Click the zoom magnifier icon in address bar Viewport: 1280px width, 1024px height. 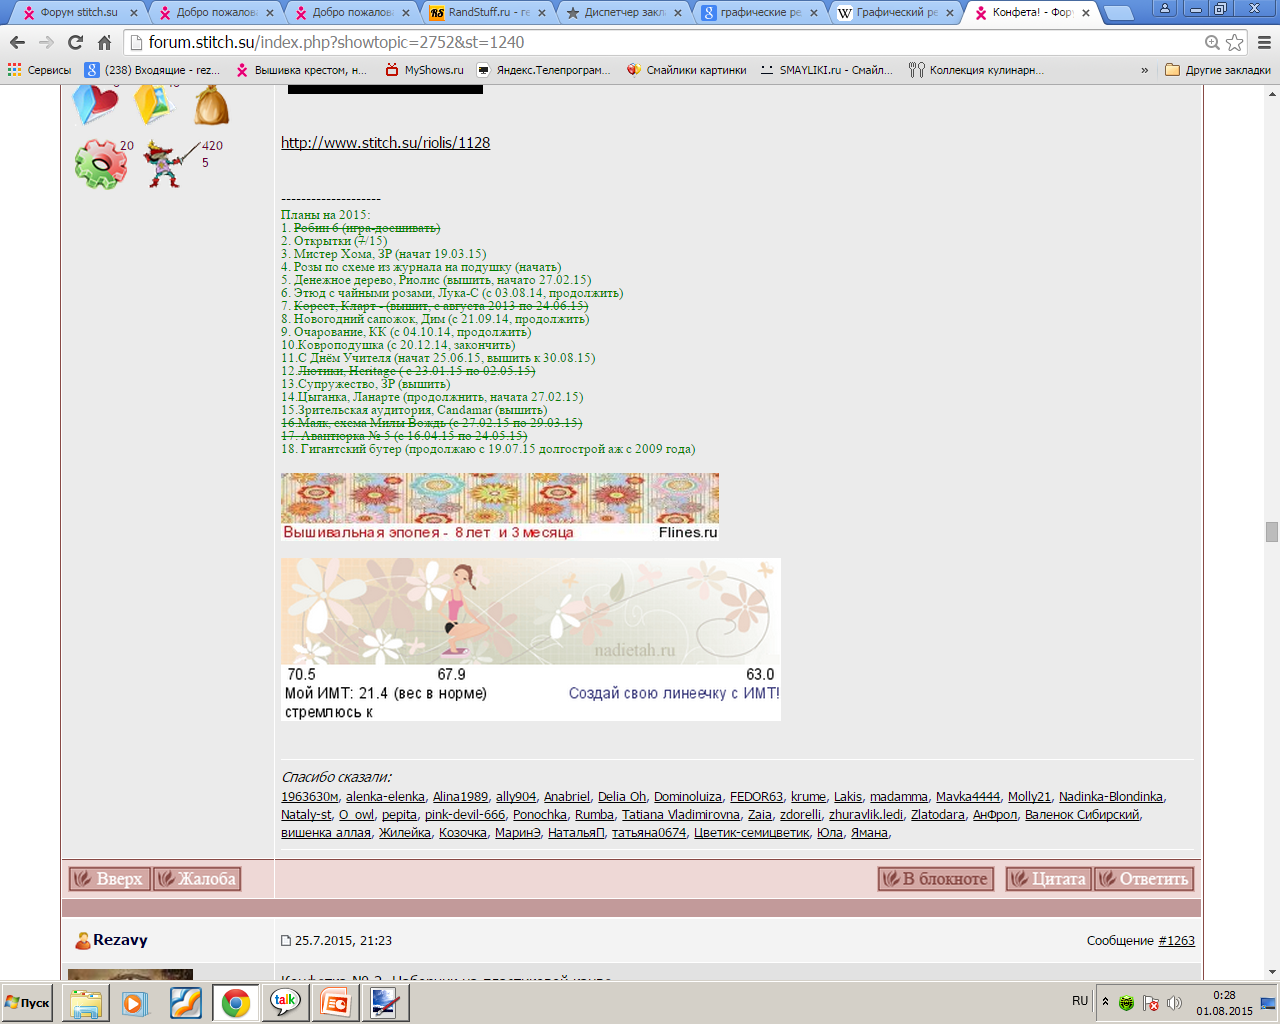(1212, 42)
